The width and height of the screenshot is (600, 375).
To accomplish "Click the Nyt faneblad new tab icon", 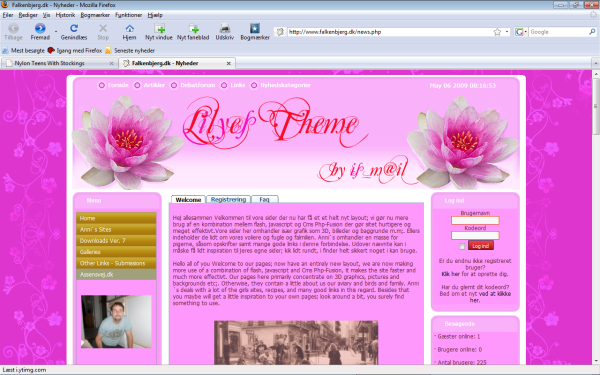I will pos(193,28).
